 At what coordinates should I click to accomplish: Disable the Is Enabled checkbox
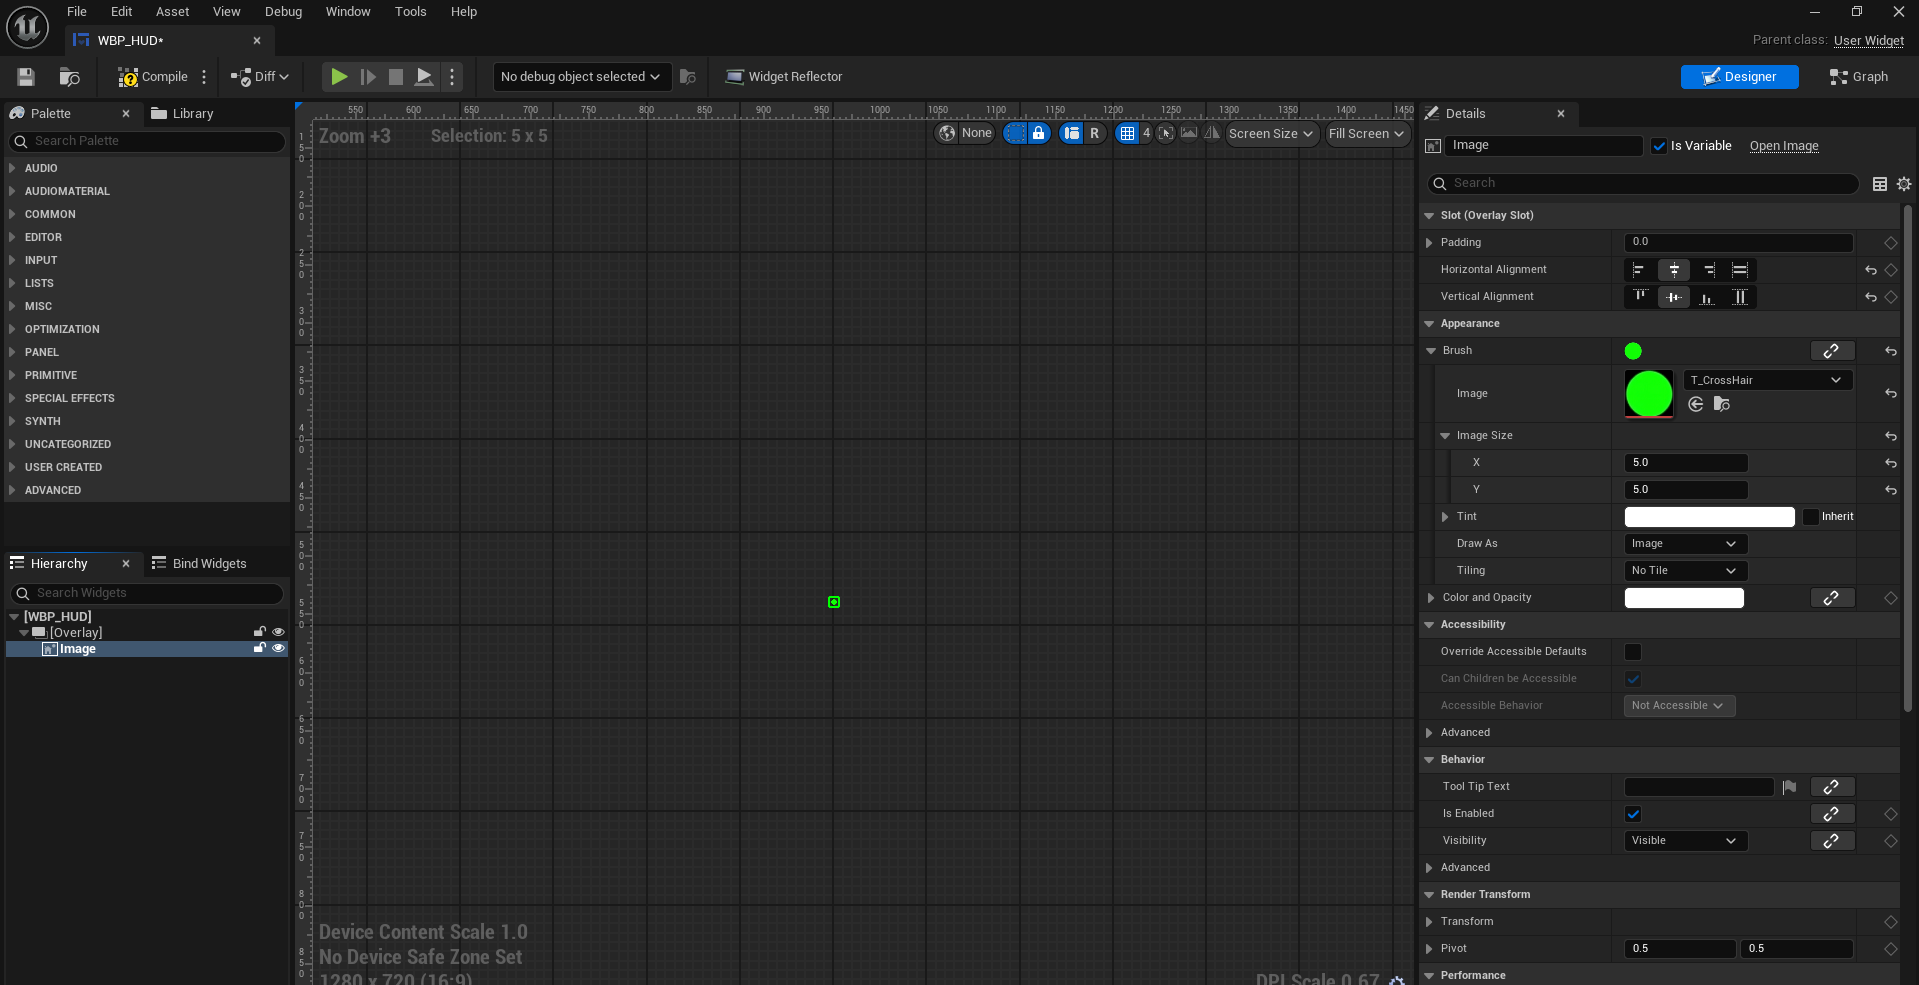point(1633,814)
